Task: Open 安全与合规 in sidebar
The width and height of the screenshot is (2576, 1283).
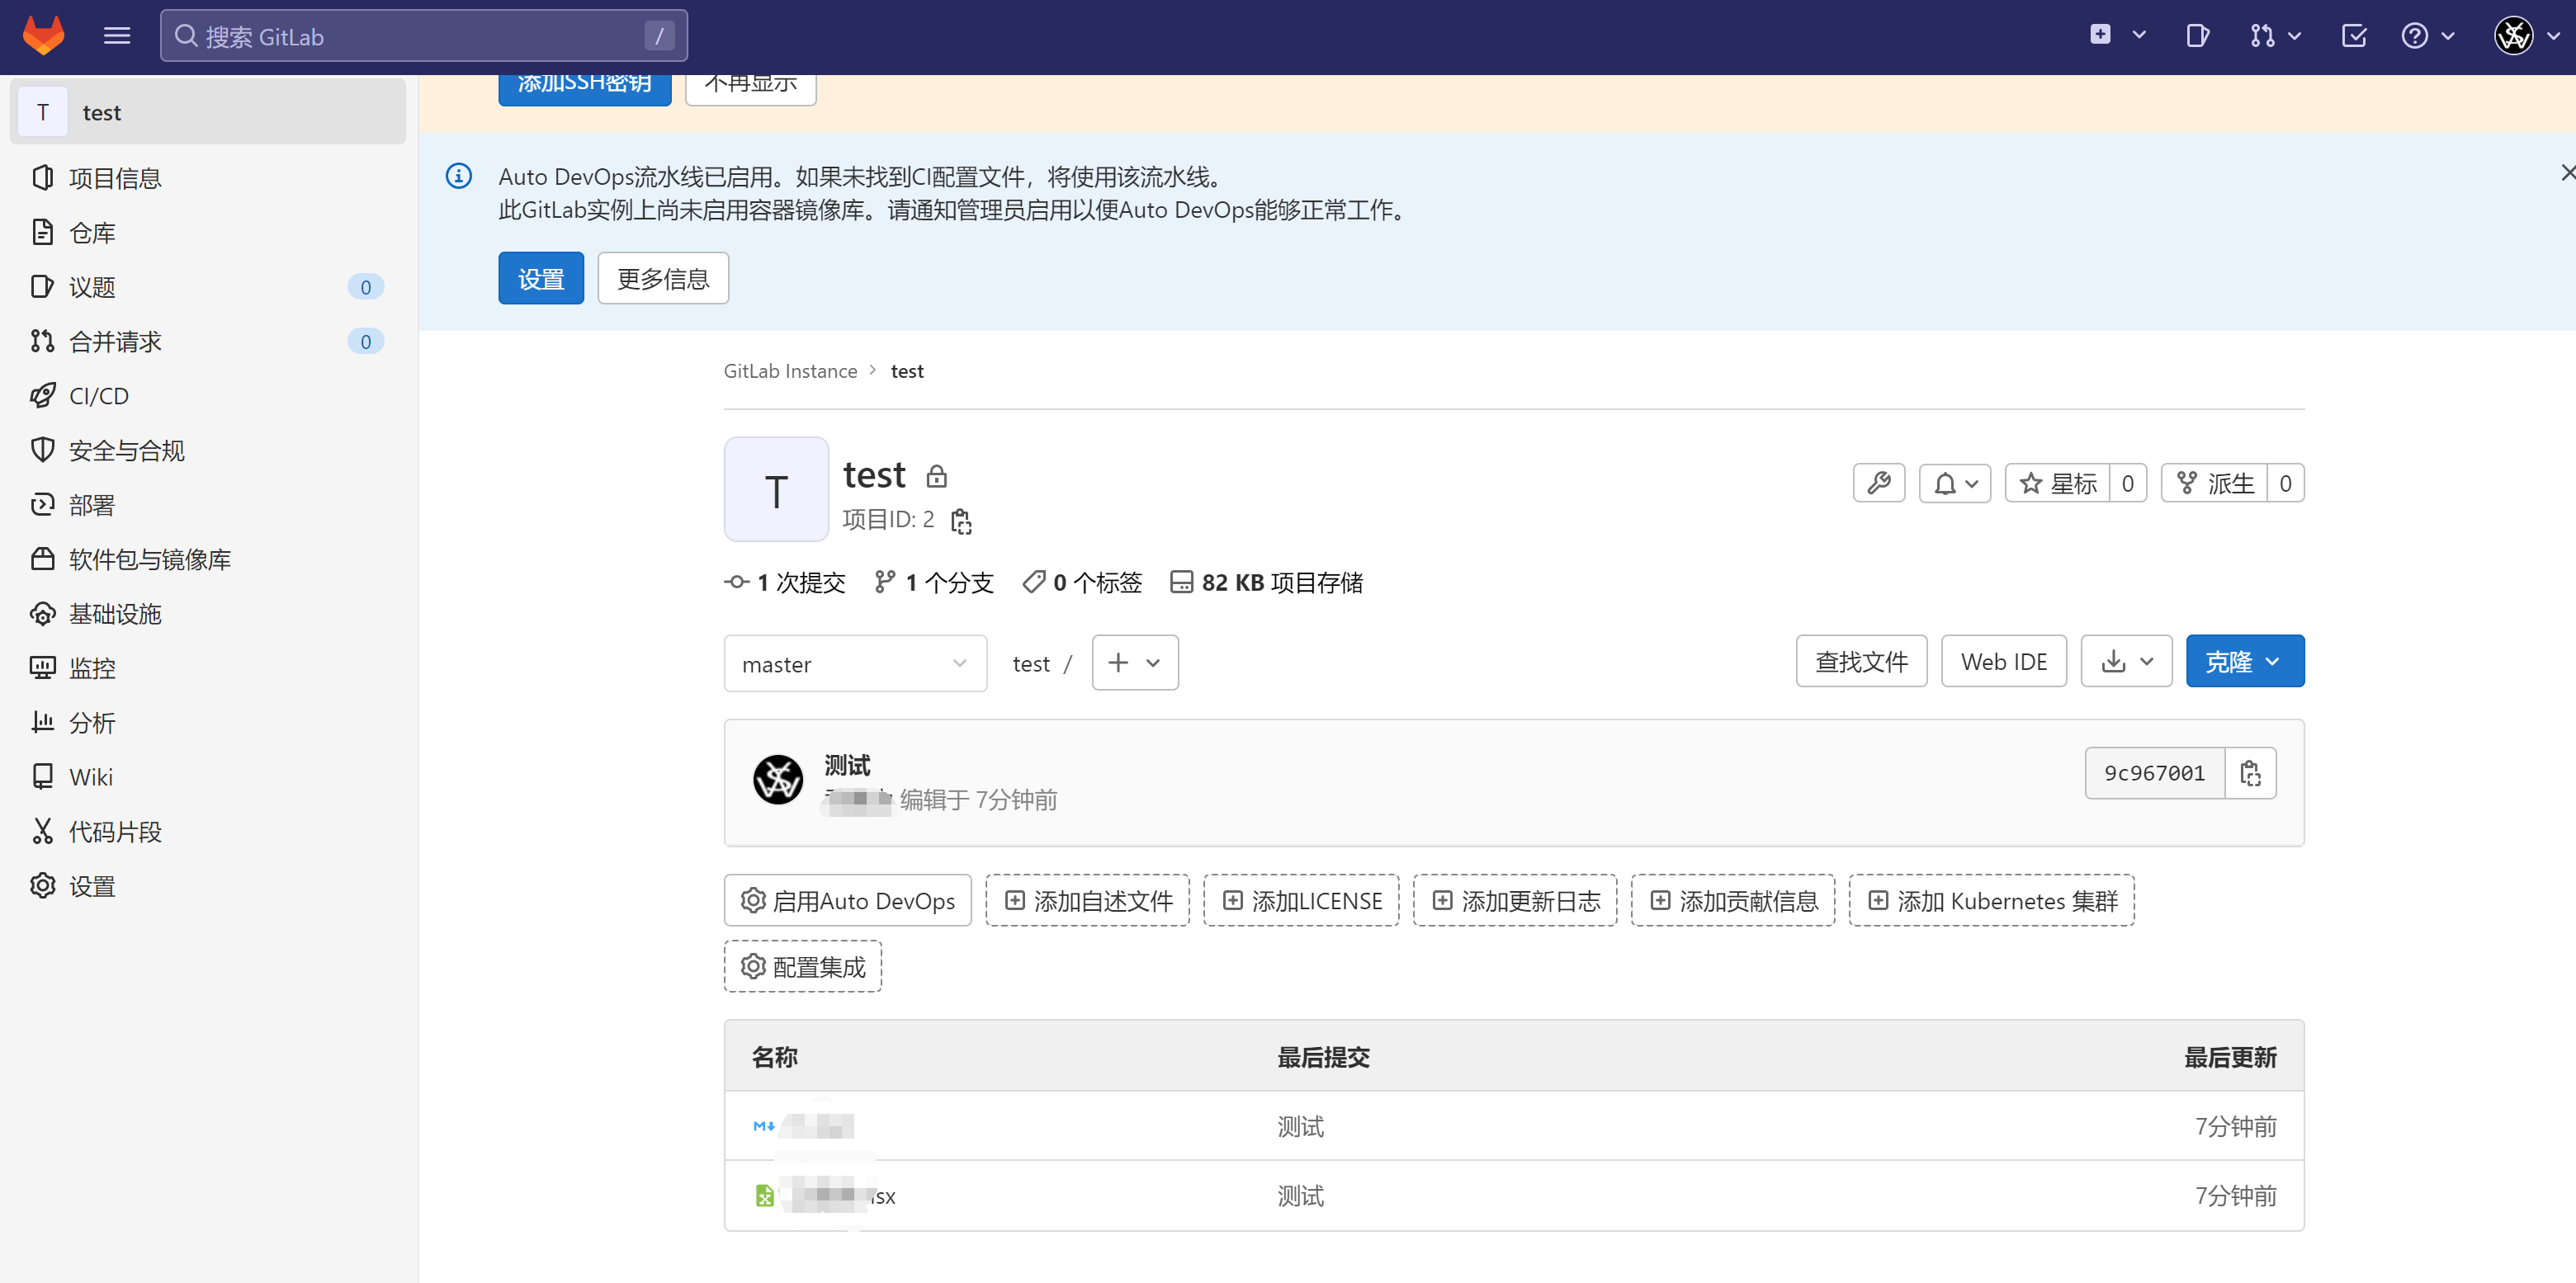Action: 208,451
